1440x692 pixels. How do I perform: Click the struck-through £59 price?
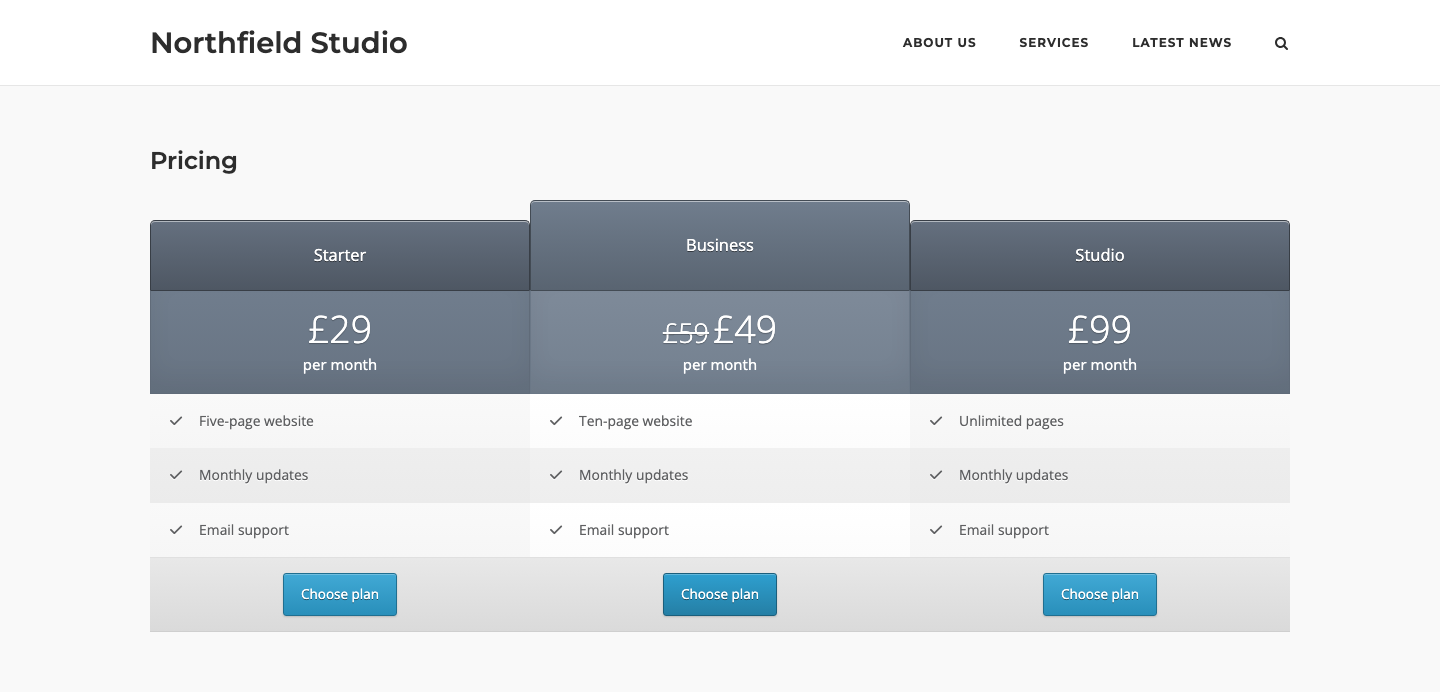click(686, 332)
